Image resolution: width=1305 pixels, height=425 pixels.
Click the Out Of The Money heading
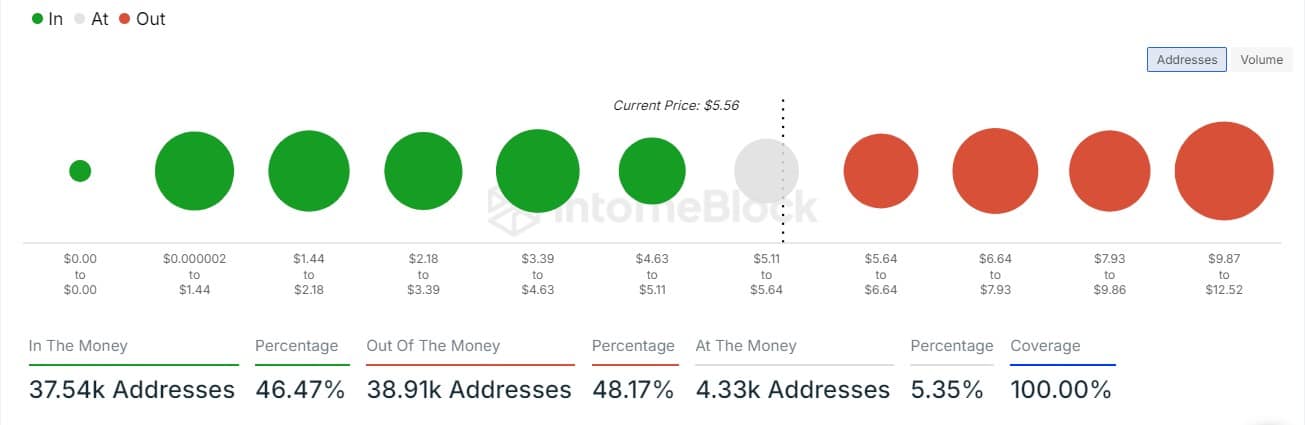[433, 346]
